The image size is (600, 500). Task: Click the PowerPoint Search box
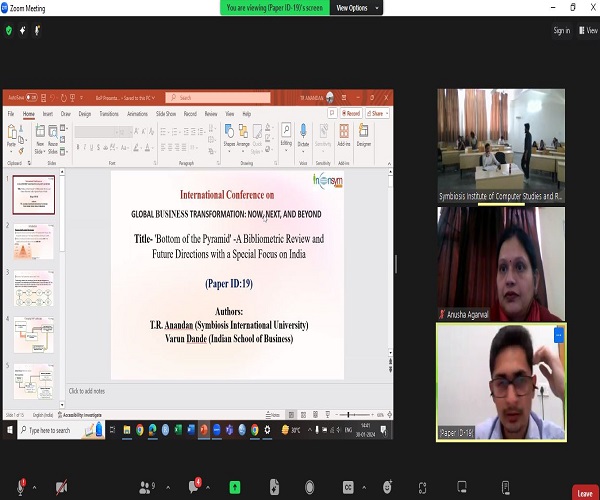click(x=218, y=98)
